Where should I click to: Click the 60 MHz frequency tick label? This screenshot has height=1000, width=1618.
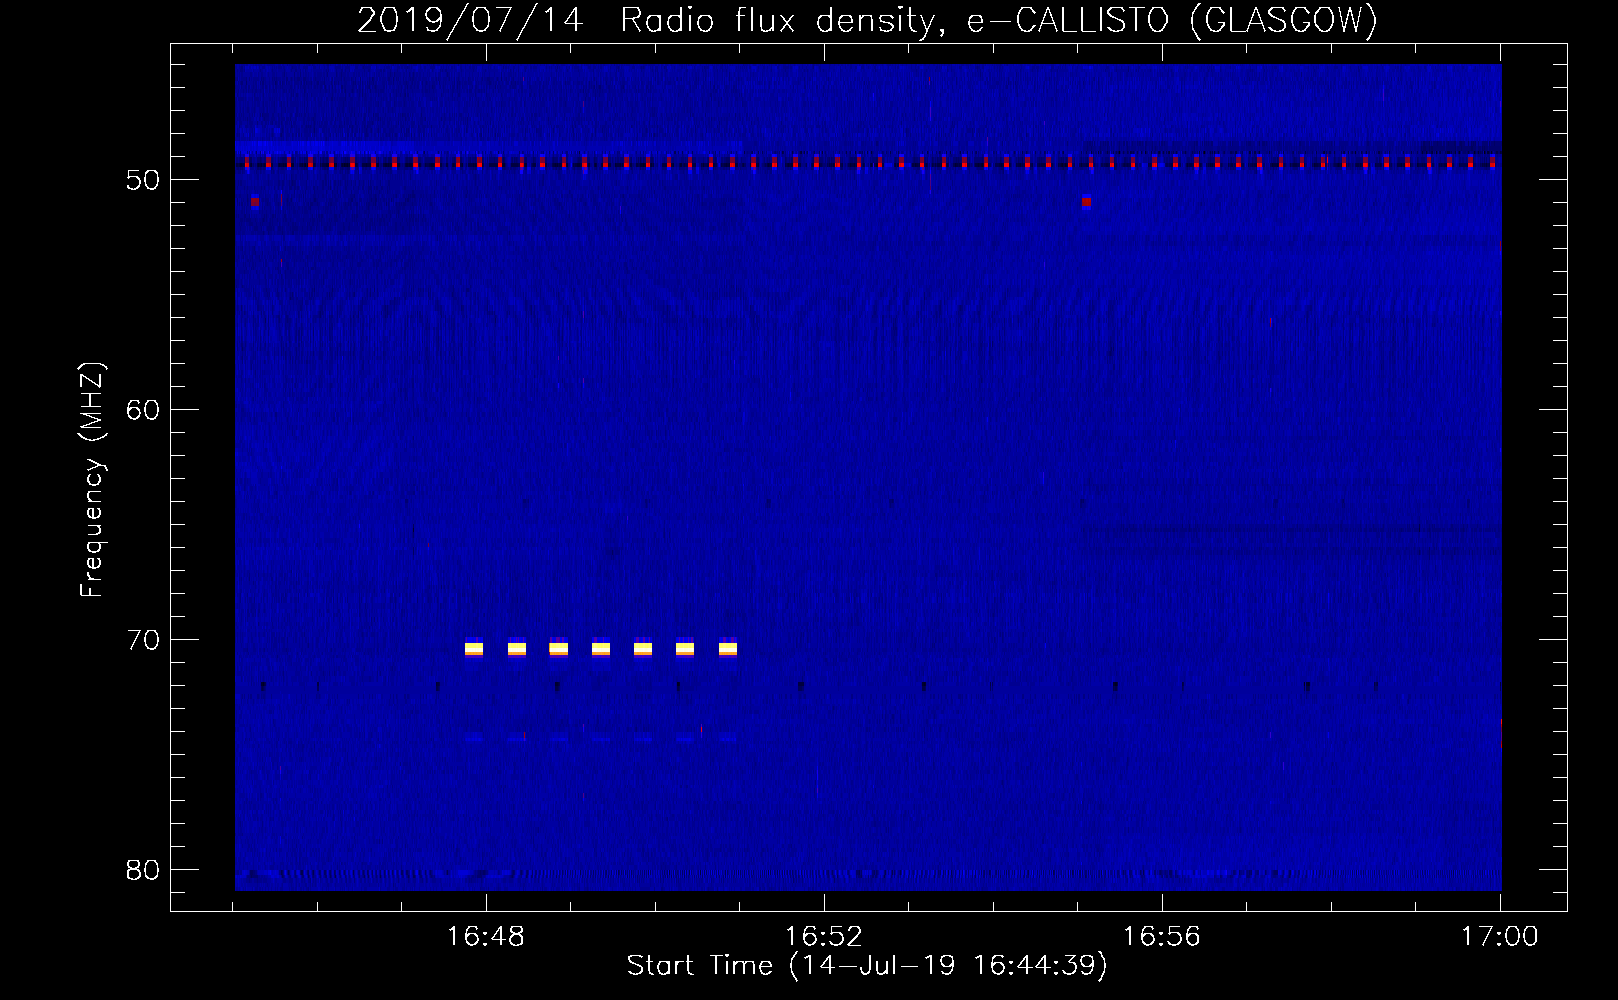pyautogui.click(x=143, y=410)
